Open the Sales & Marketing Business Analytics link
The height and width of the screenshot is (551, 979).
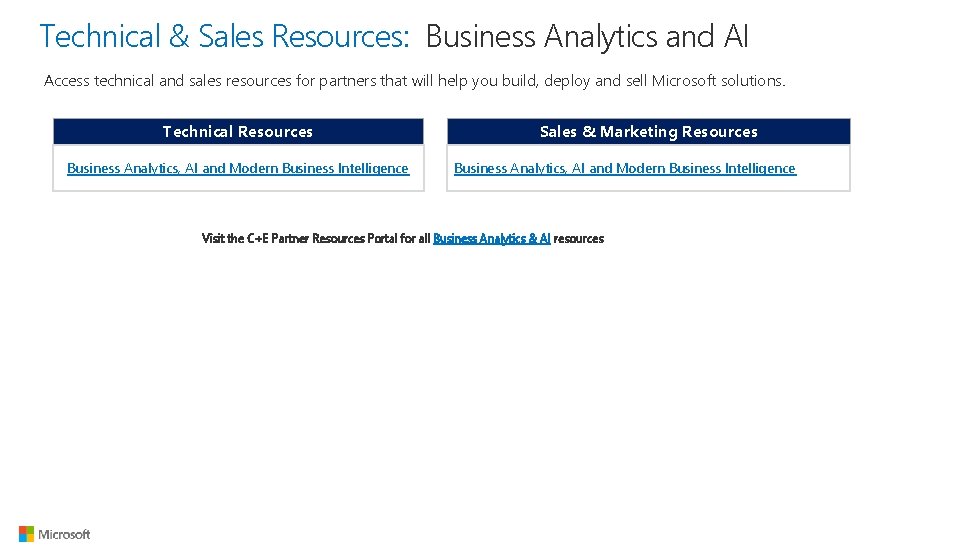(x=624, y=168)
